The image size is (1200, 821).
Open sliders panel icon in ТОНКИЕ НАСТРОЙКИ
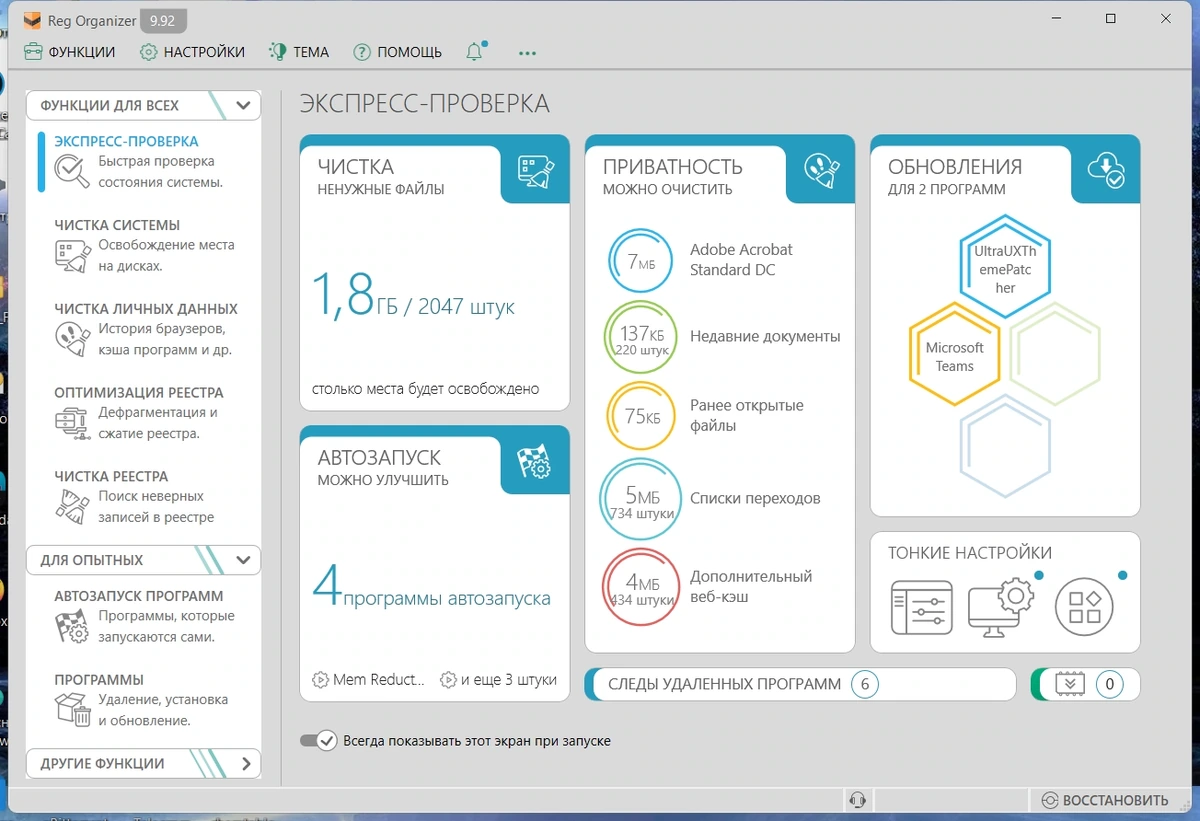coord(921,607)
